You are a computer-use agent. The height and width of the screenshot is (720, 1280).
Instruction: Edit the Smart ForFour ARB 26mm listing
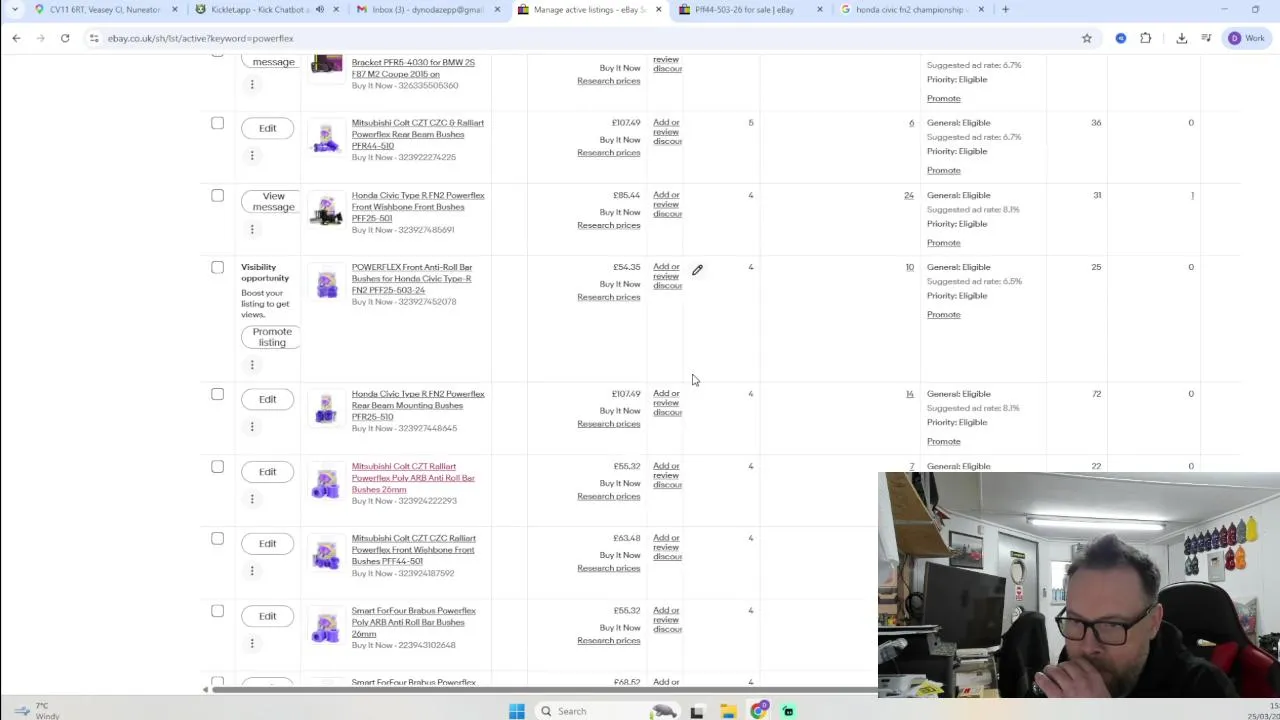(267, 616)
